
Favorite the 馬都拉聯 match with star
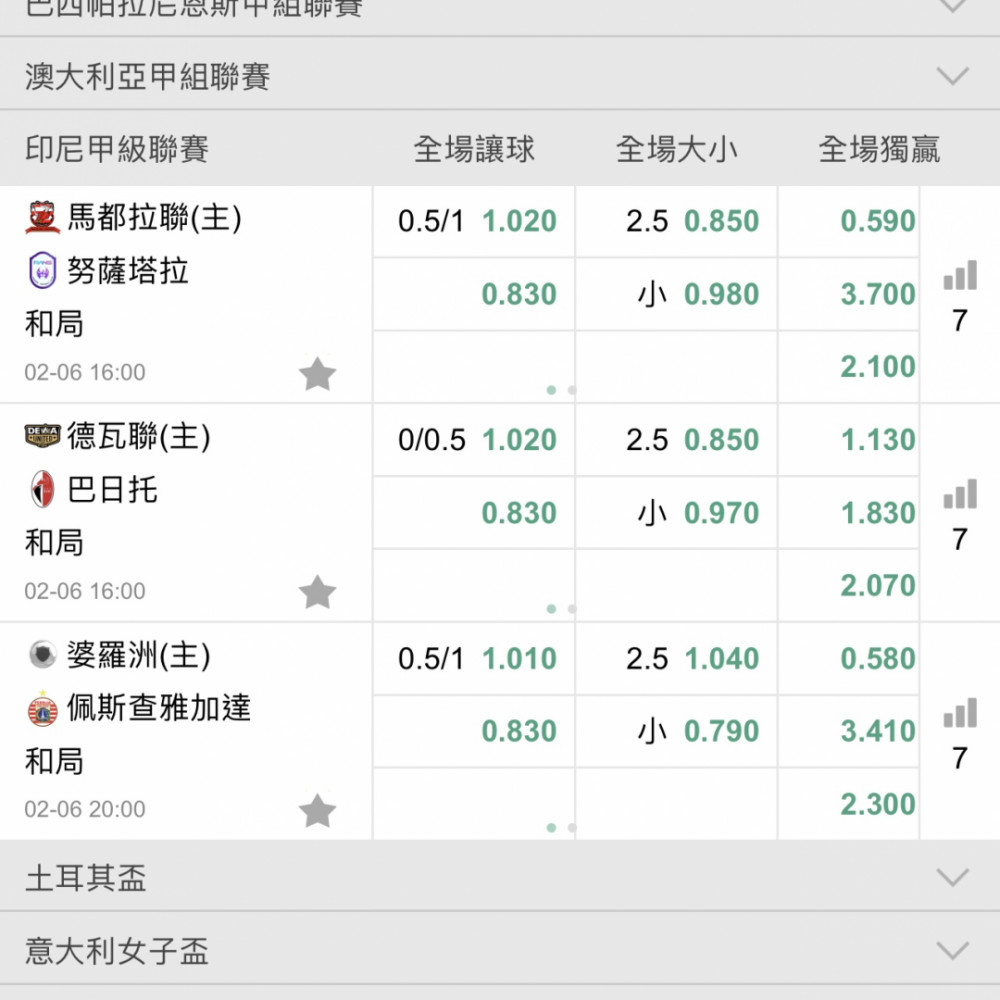pos(318,375)
